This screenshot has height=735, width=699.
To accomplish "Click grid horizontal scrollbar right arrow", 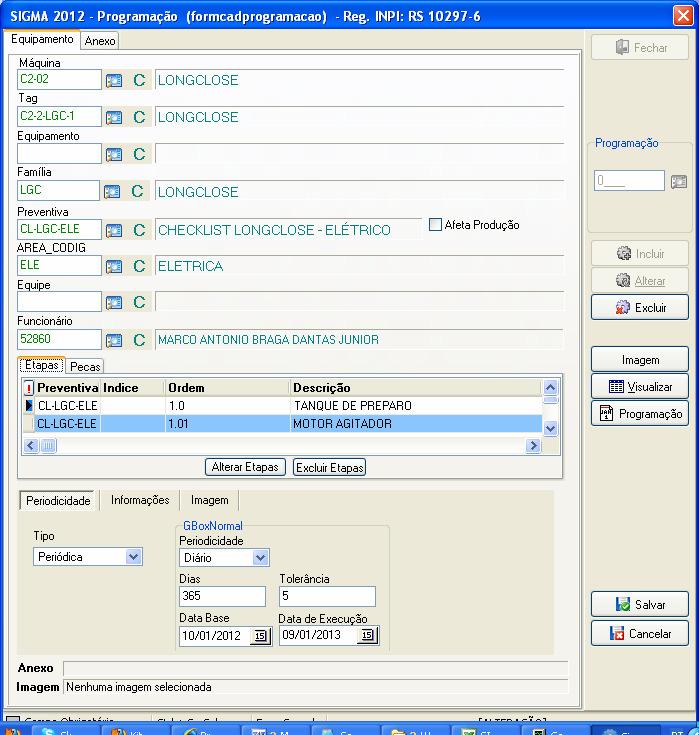I will 533,445.
